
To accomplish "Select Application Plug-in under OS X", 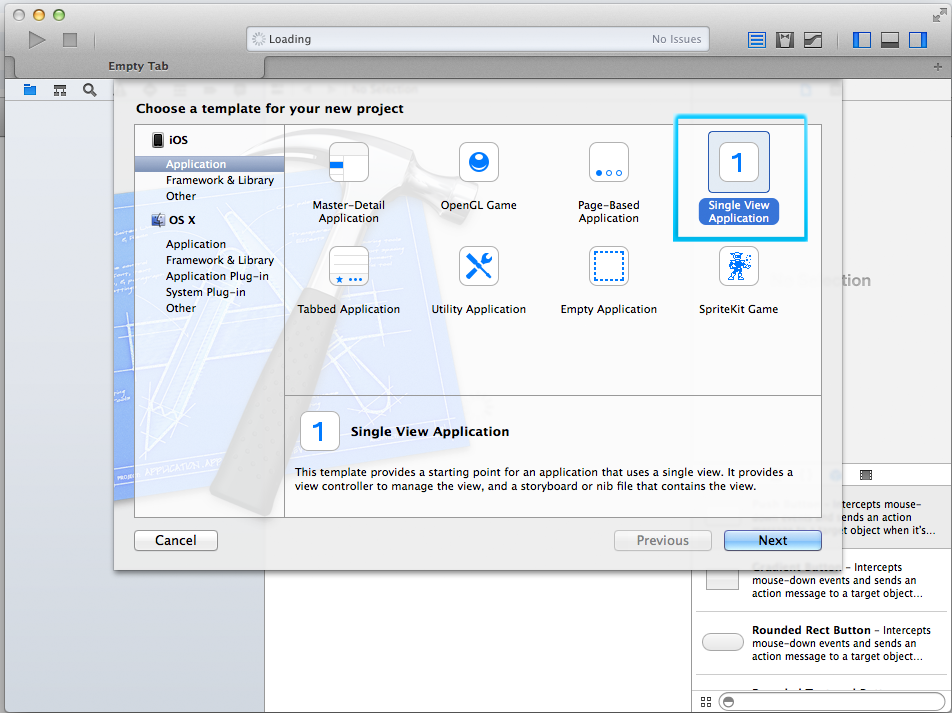I will click(x=217, y=276).
